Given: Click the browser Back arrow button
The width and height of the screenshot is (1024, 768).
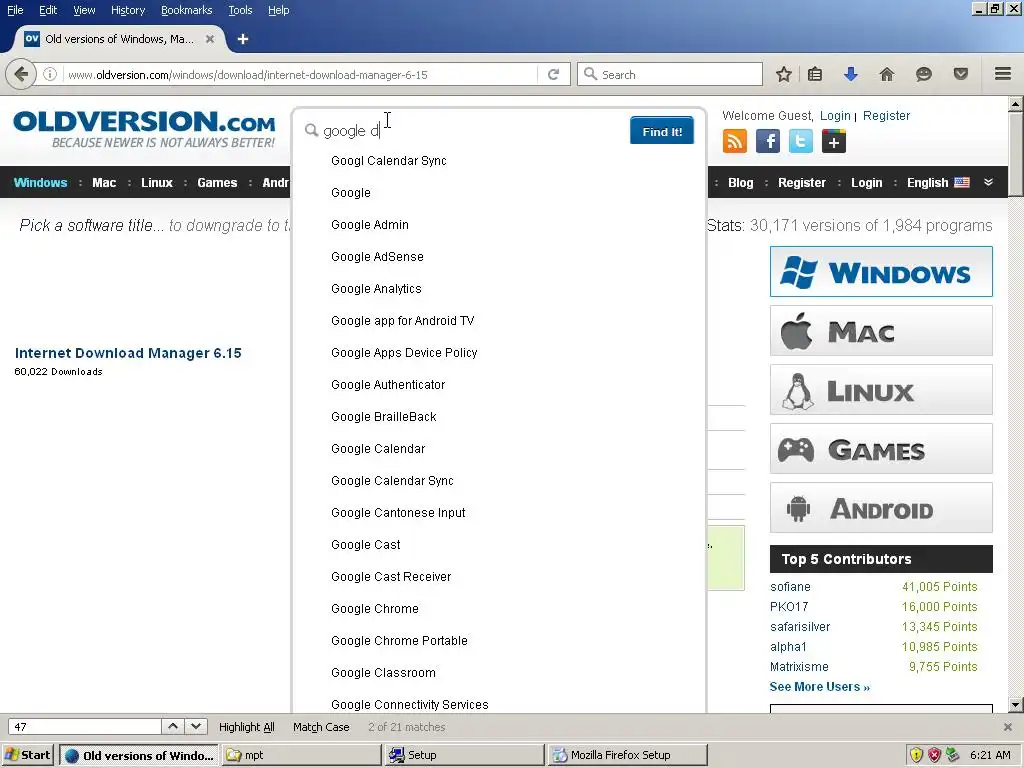Looking at the screenshot, I should (21, 74).
